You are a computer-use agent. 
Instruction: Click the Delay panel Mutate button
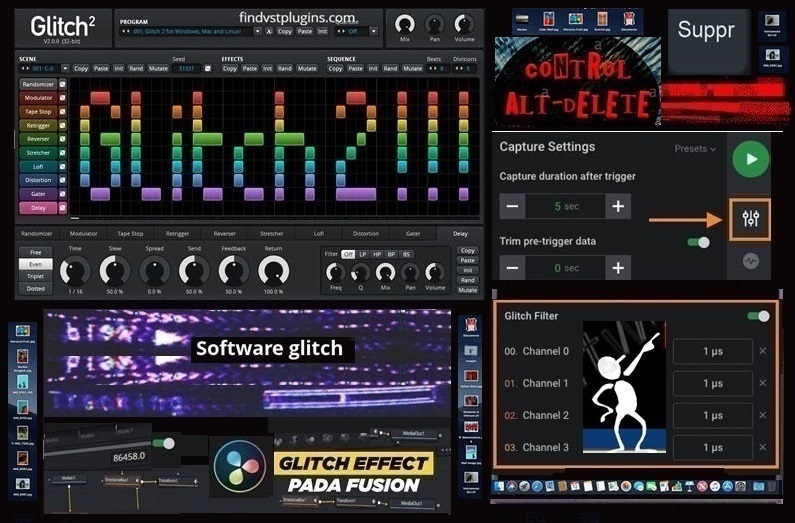click(x=467, y=290)
